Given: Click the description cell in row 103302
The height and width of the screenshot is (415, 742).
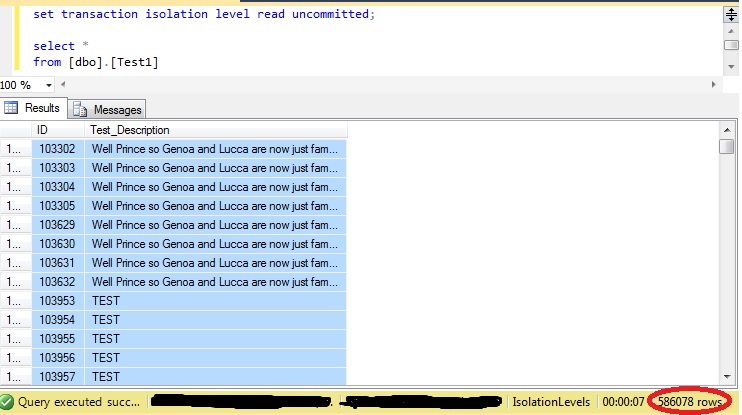Looking at the screenshot, I should (x=216, y=149).
